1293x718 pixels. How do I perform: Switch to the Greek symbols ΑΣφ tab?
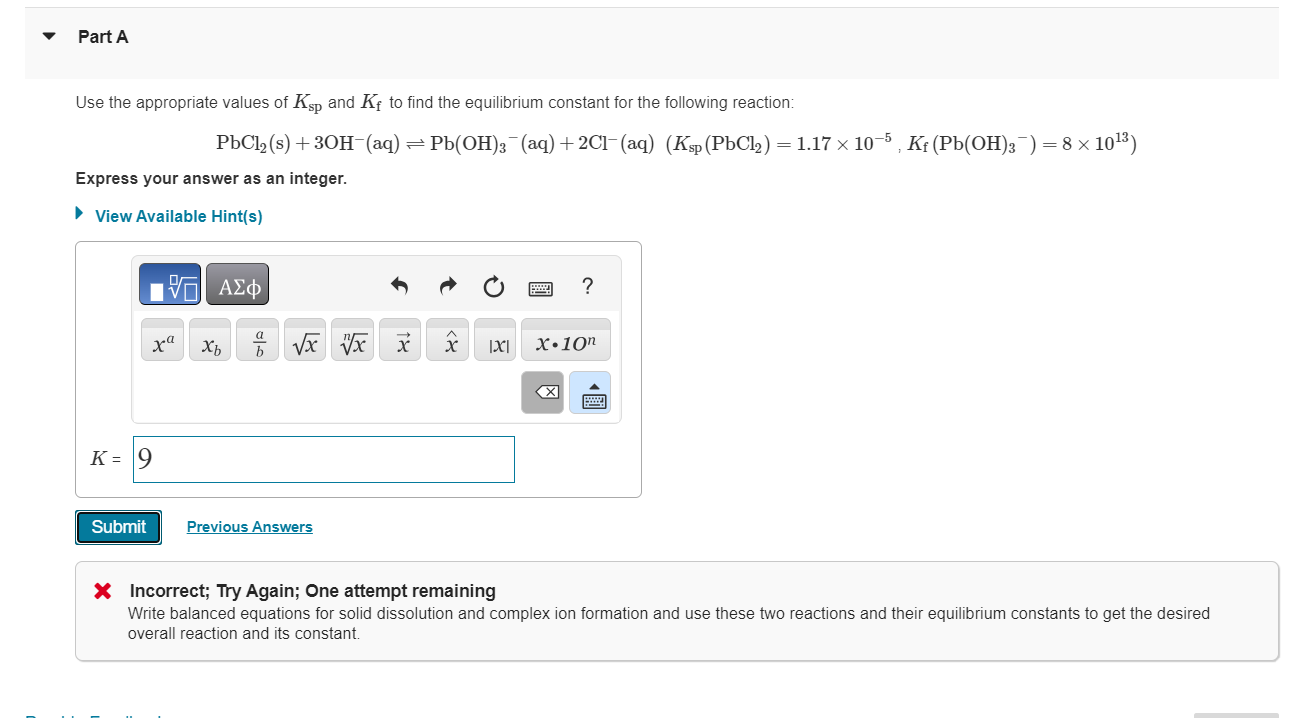coord(237,285)
